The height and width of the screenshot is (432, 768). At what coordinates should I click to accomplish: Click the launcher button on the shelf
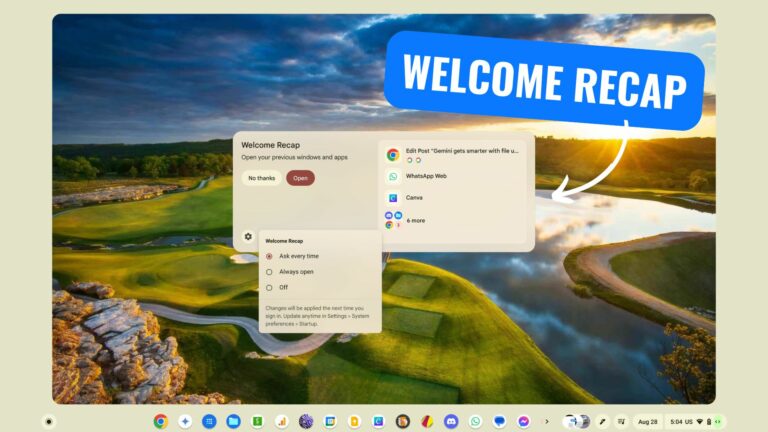pyautogui.click(x=49, y=421)
